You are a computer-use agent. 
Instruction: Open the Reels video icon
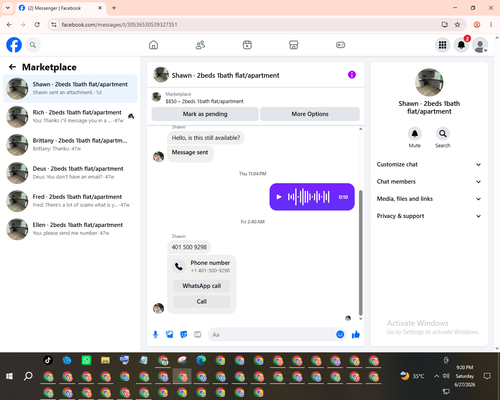pyautogui.click(x=247, y=45)
